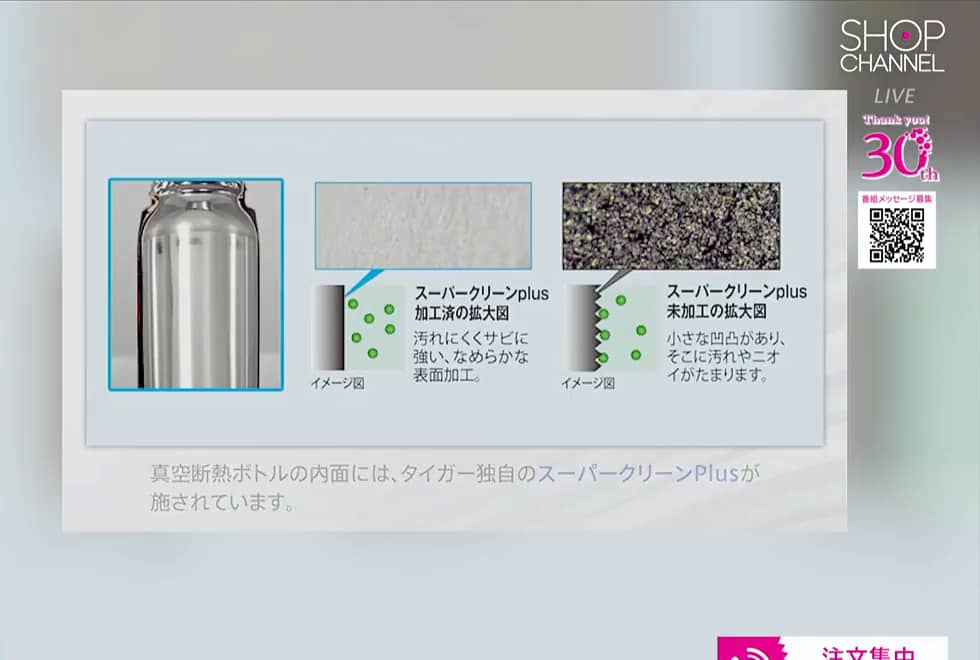This screenshot has width=980, height=660.
Task: Click the 汚れにくくサビに強い description text
Action: (x=471, y=356)
